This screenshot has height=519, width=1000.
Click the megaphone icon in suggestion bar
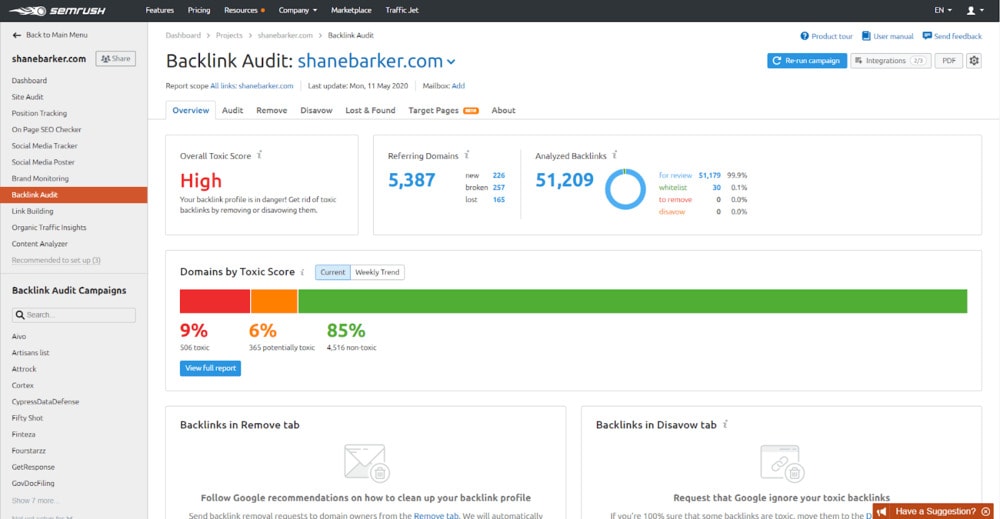click(882, 511)
